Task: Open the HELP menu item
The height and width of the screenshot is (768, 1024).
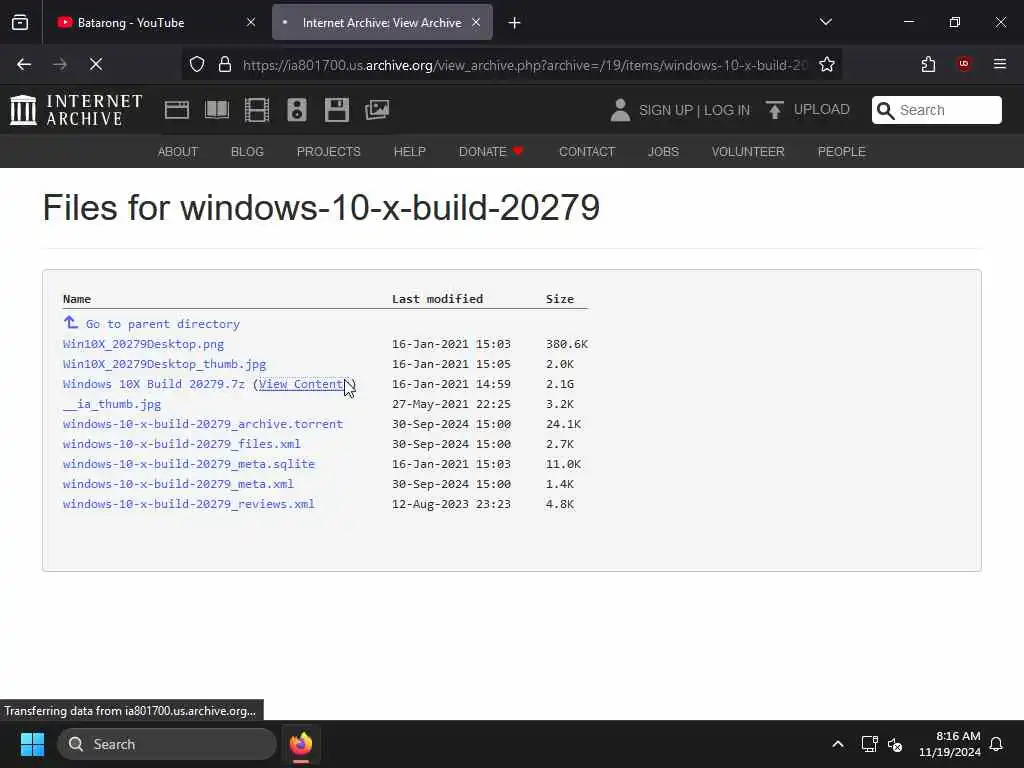Action: click(409, 152)
